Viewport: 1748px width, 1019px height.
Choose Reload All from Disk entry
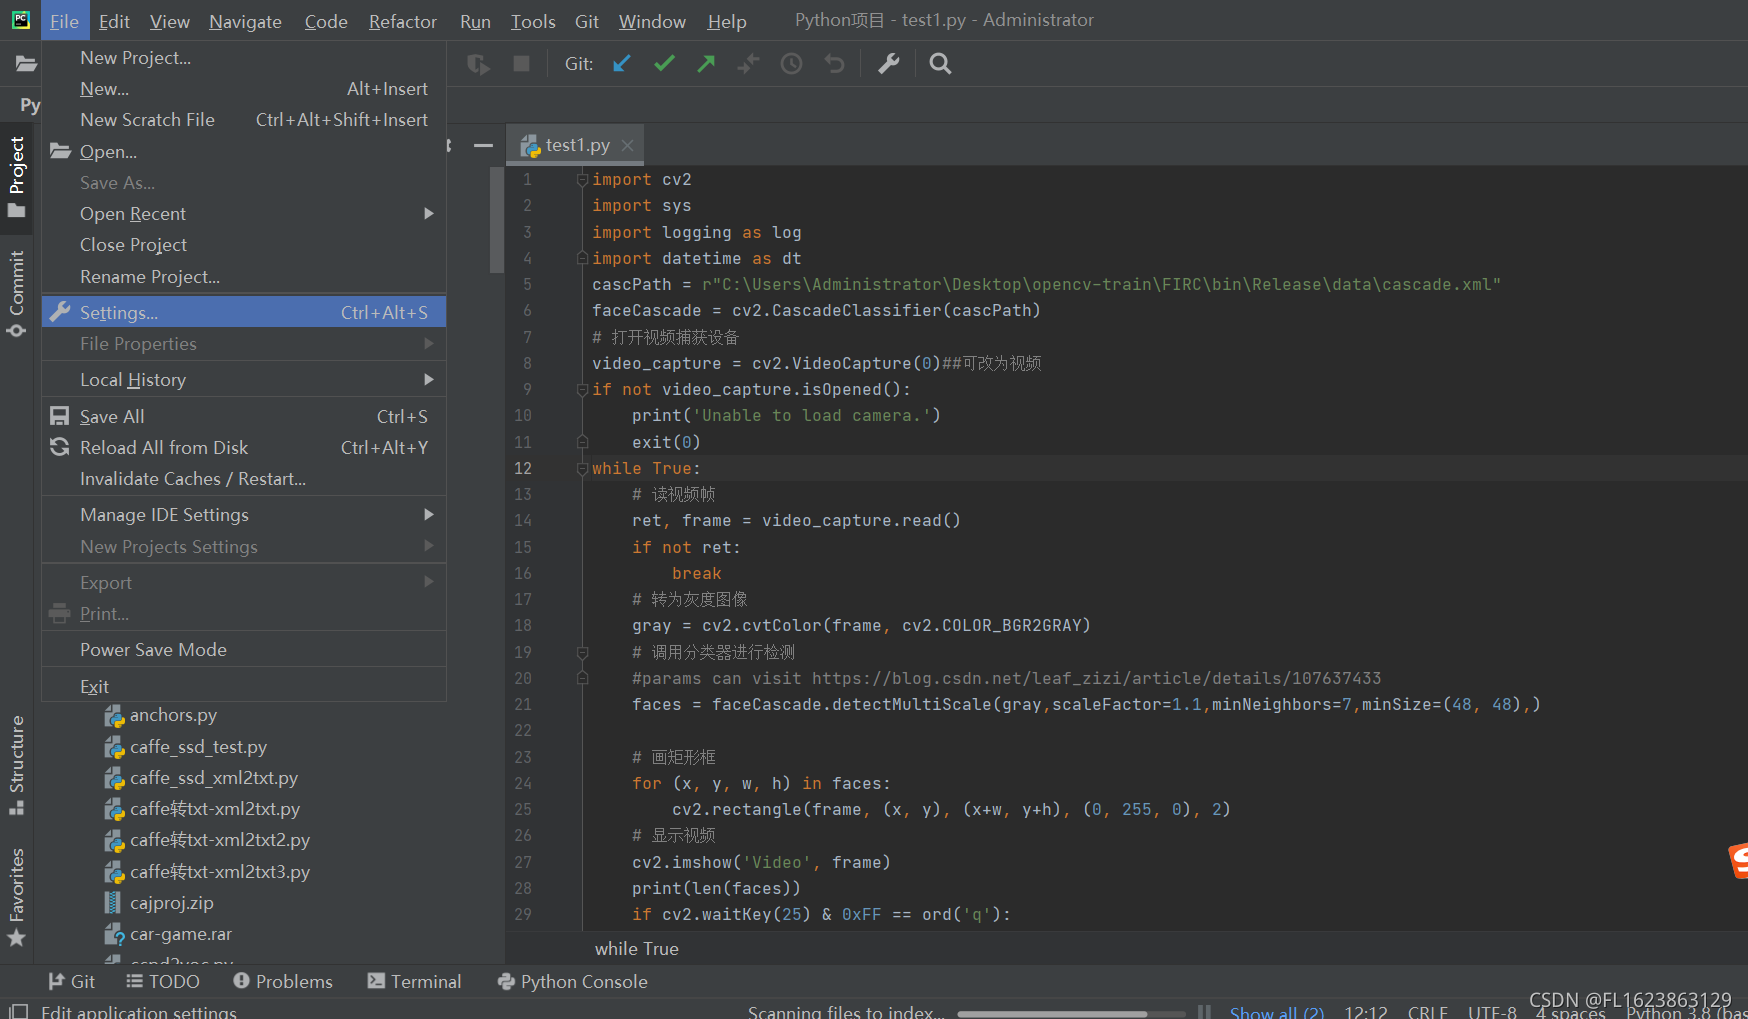tap(244, 448)
